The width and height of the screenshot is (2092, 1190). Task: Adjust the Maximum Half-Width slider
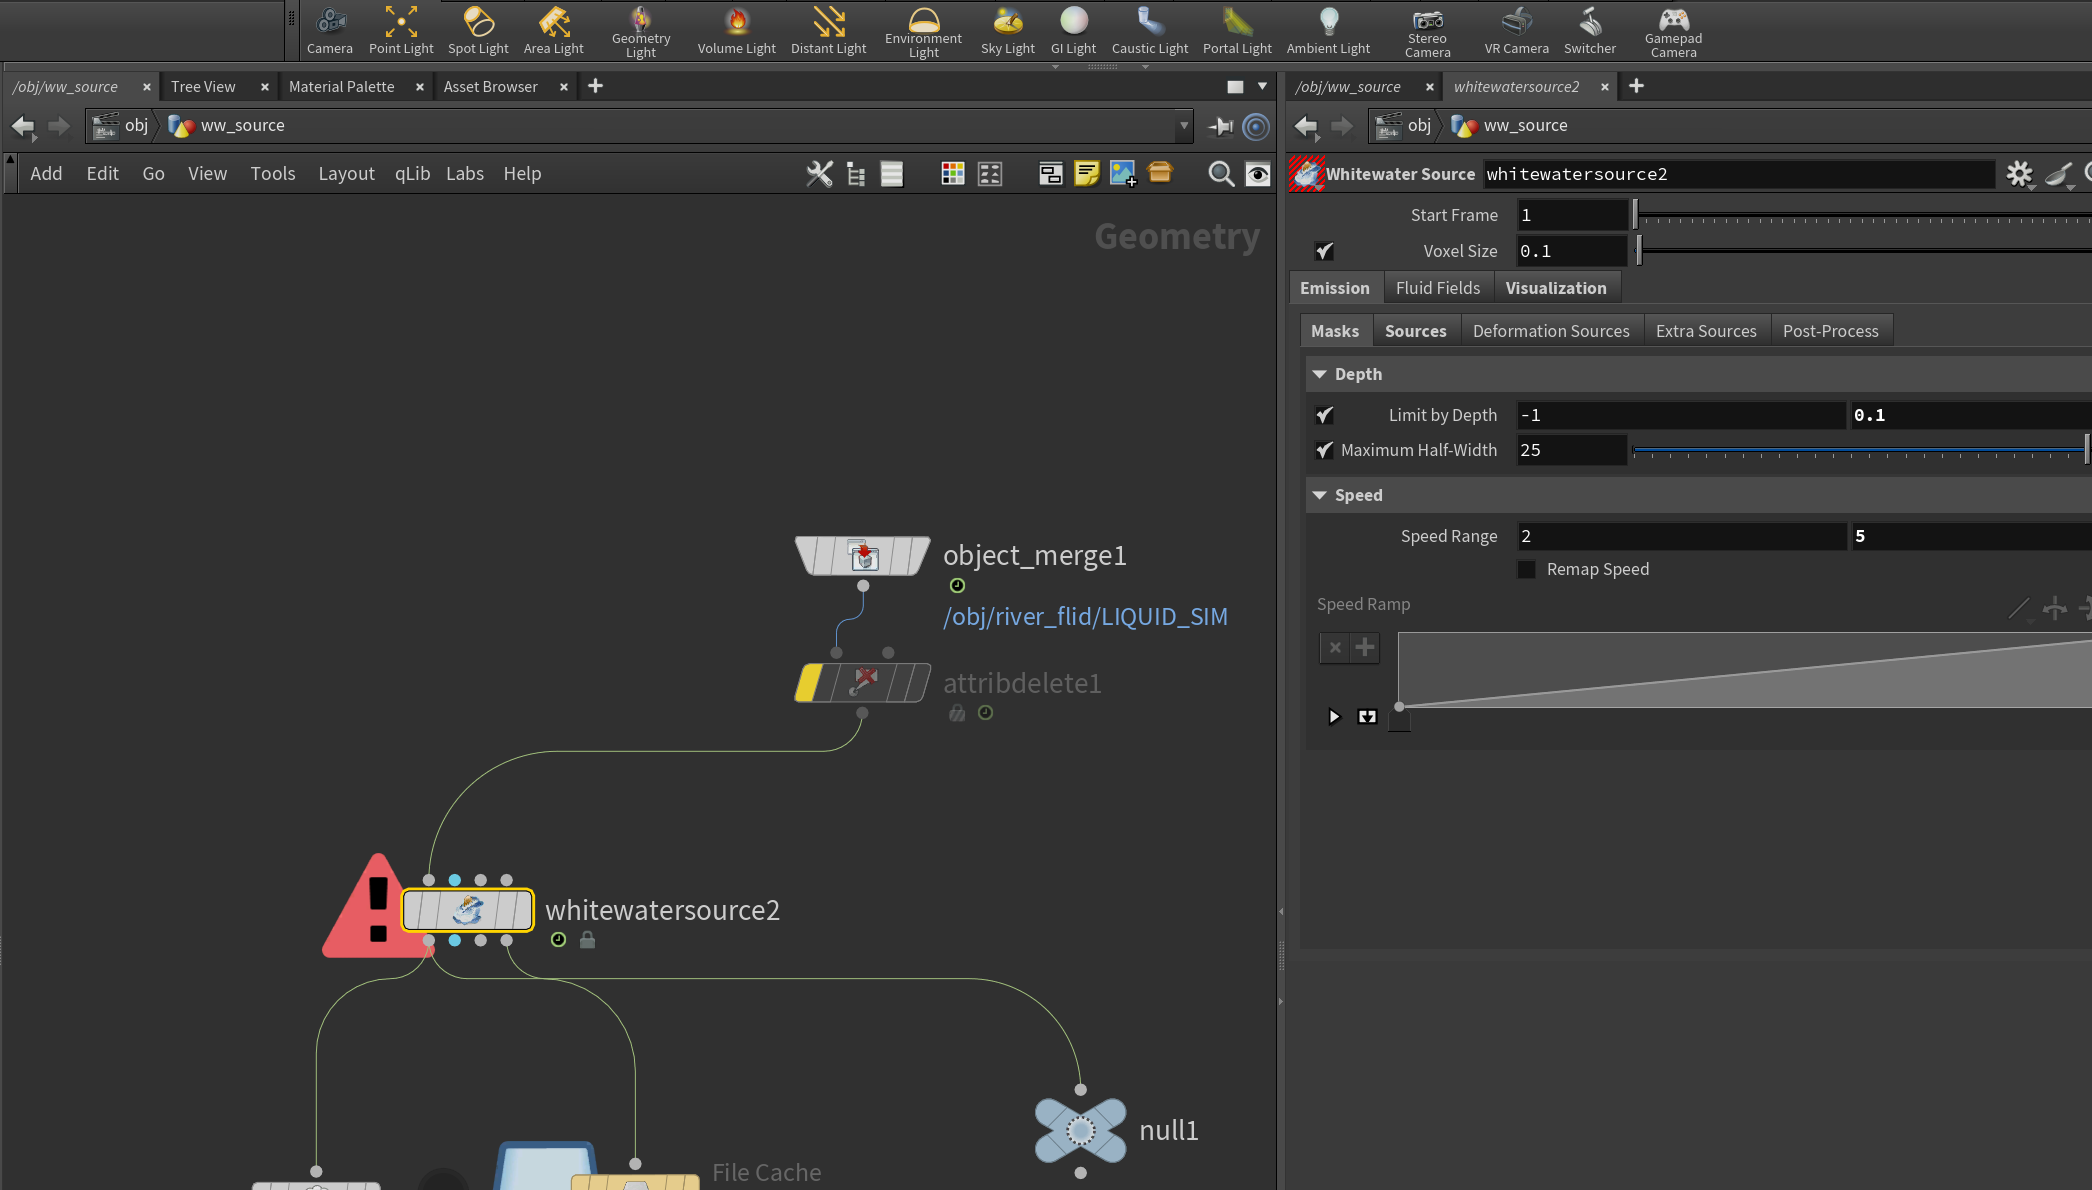[x=1860, y=451]
